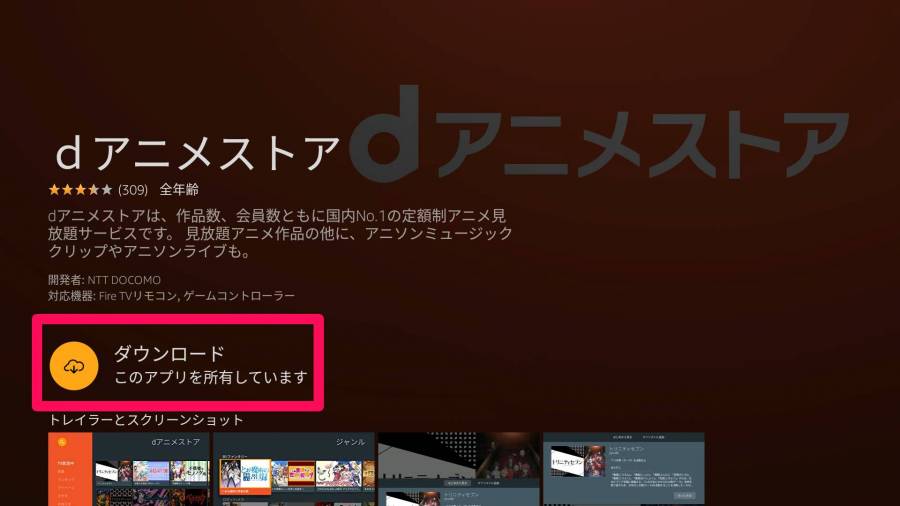The height and width of the screenshot is (506, 900).
Task: Open the third screenshot with dark theater image
Action: pyautogui.click(x=459, y=469)
